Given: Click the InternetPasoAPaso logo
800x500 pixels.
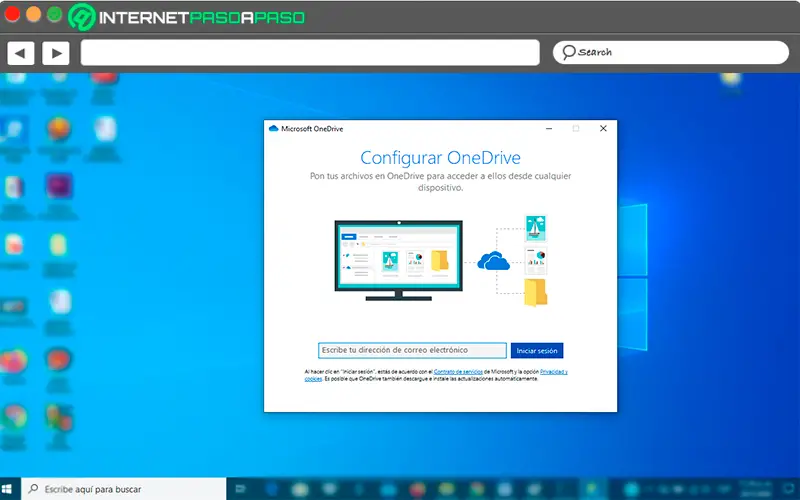Looking at the screenshot, I should 187,17.
